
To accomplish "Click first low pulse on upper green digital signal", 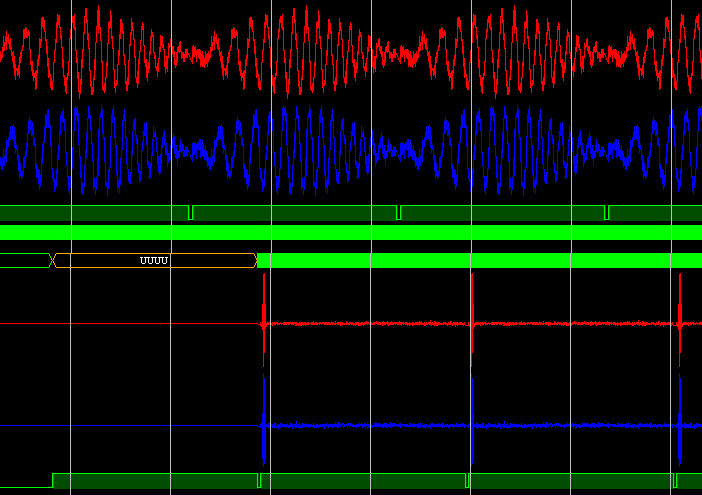I will pos(190,213).
